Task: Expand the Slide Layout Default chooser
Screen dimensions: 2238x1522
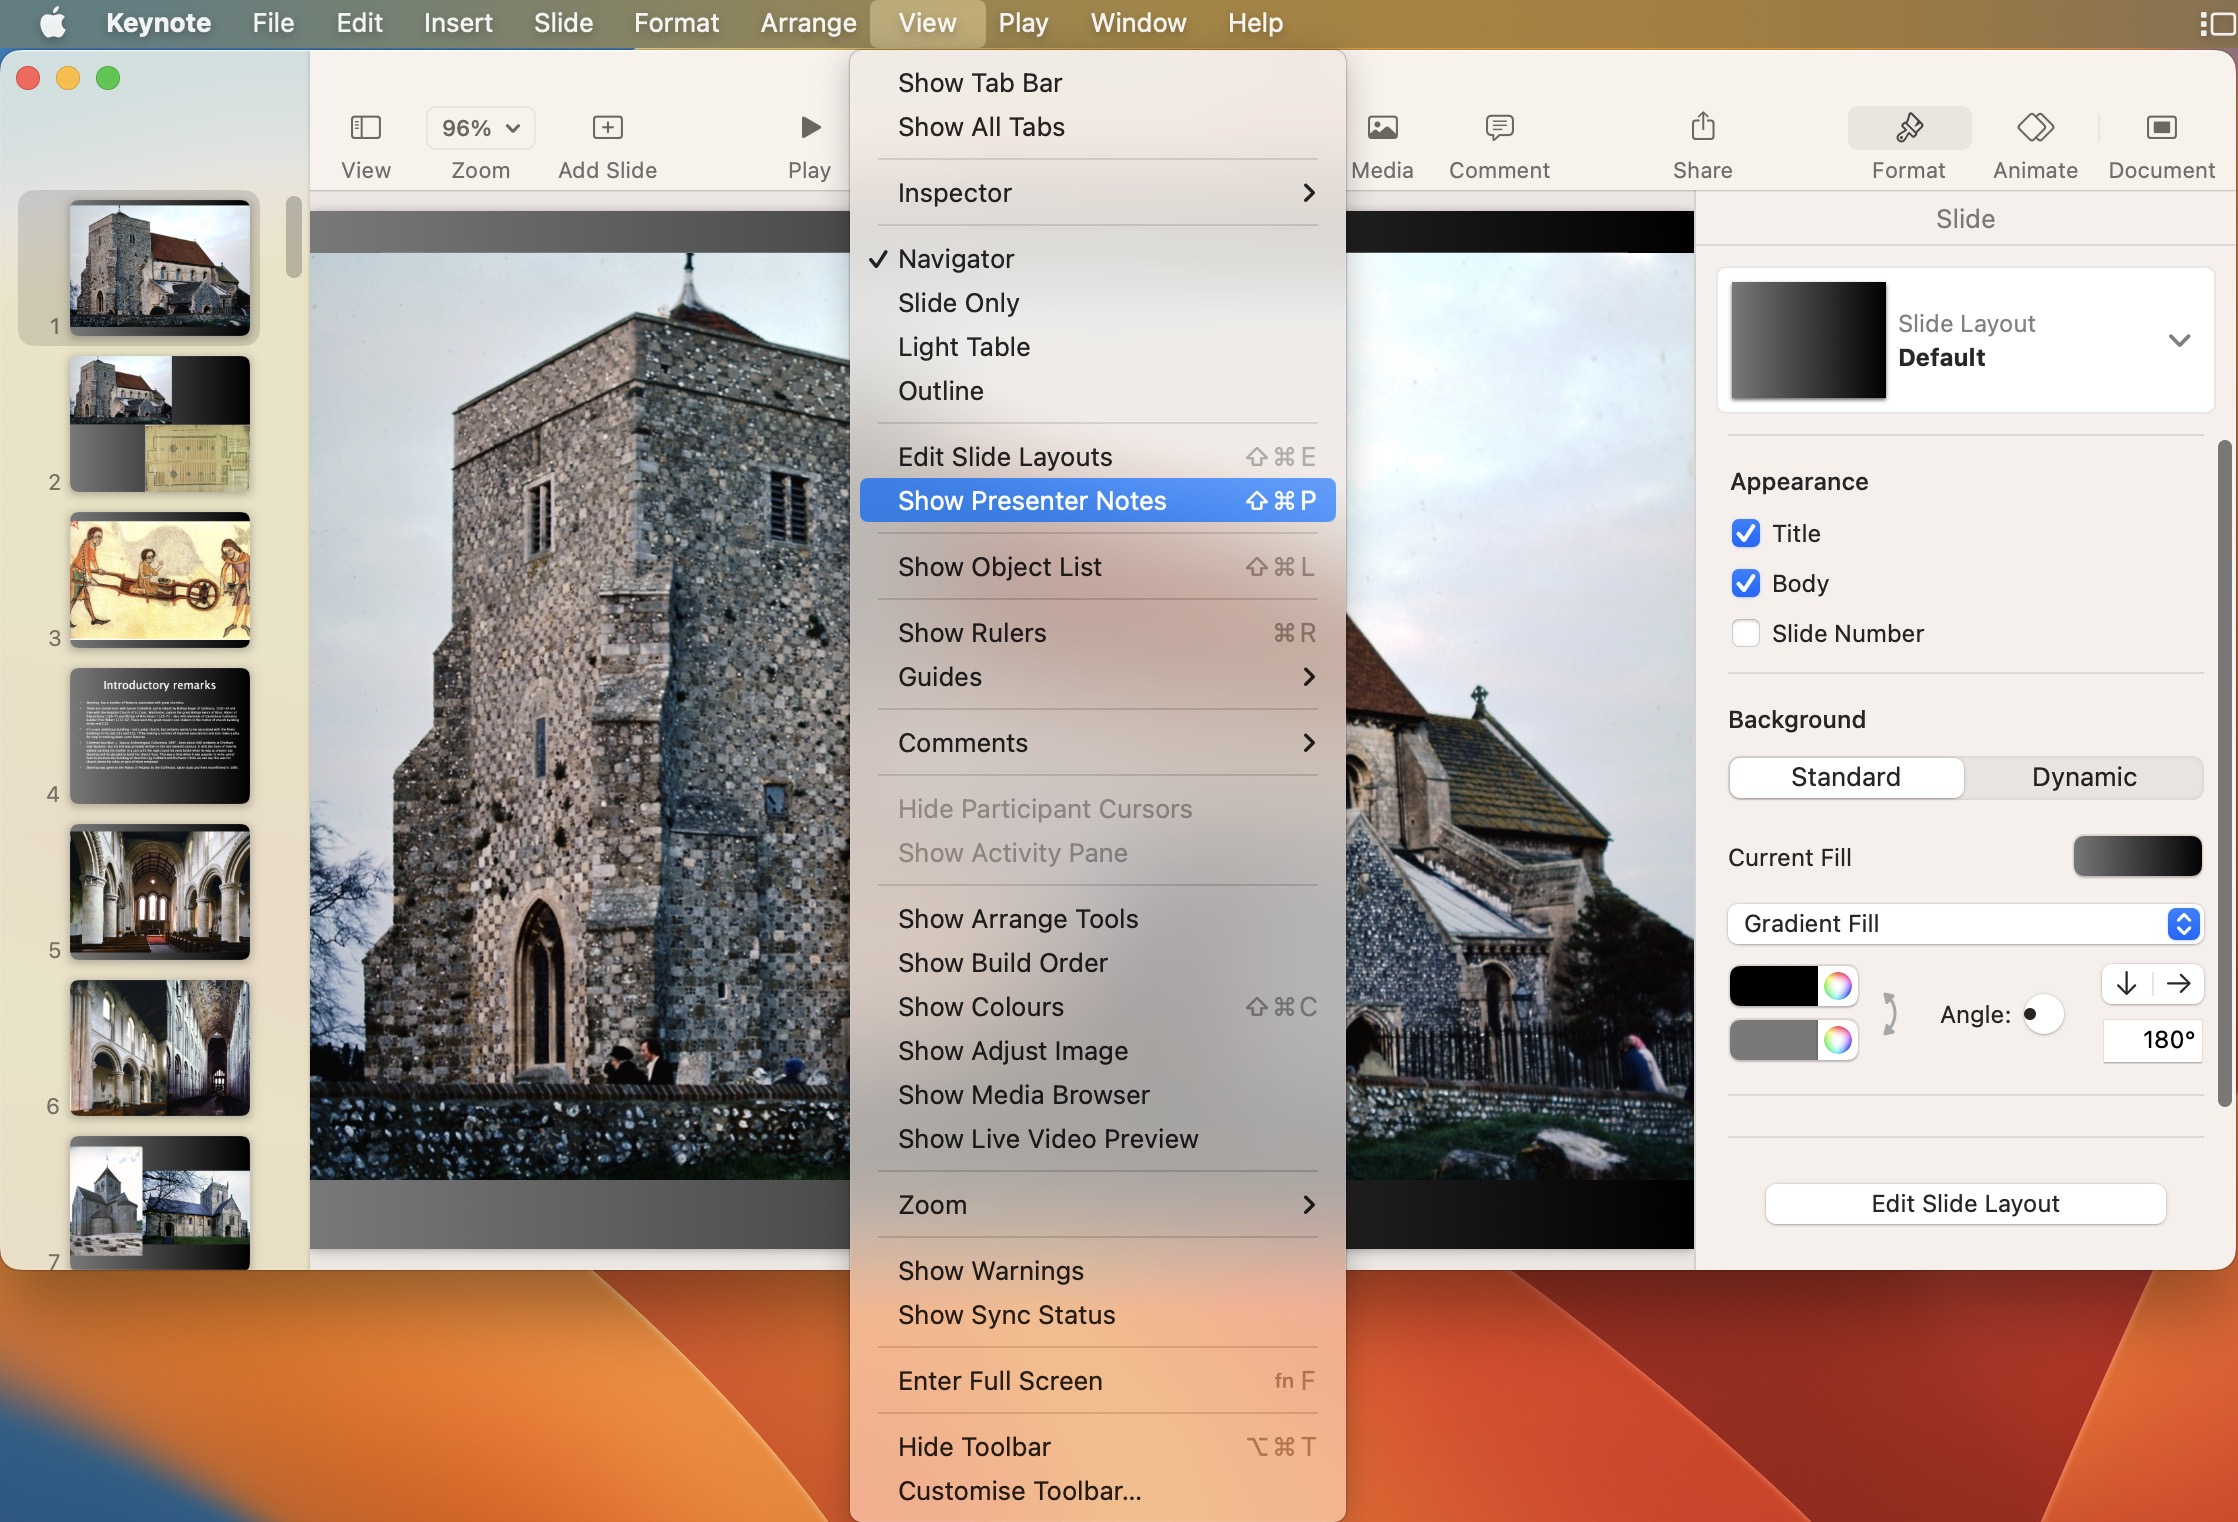Action: point(2179,340)
